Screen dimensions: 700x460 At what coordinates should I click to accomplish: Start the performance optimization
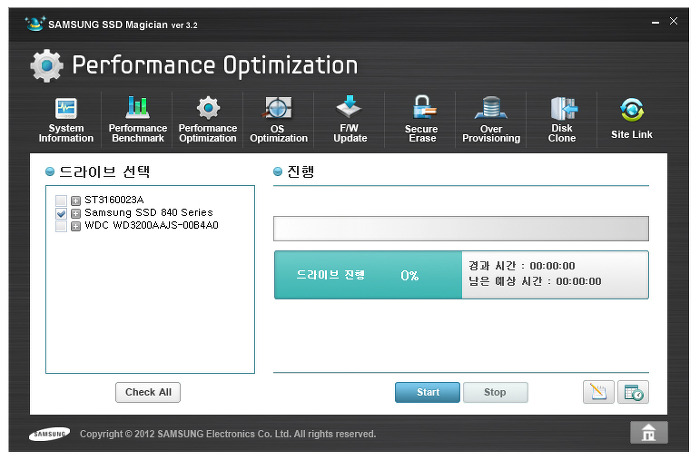(x=427, y=392)
